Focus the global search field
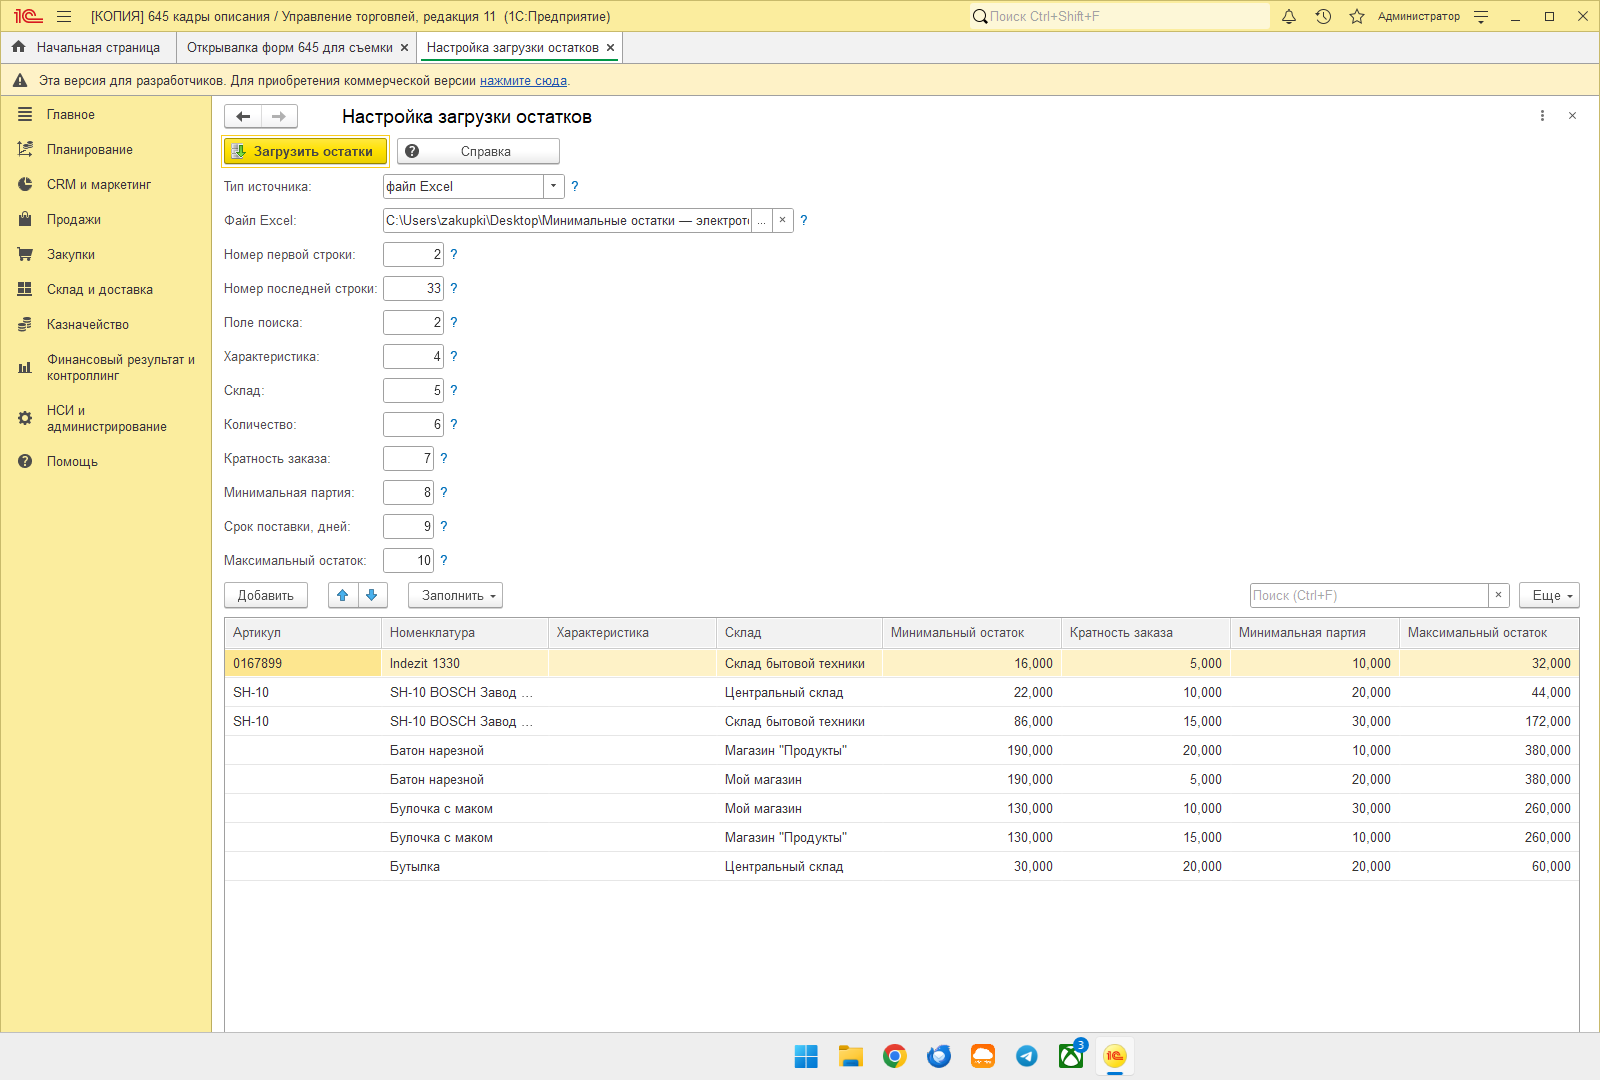Viewport: 1600px width, 1080px height. coord(1119,16)
